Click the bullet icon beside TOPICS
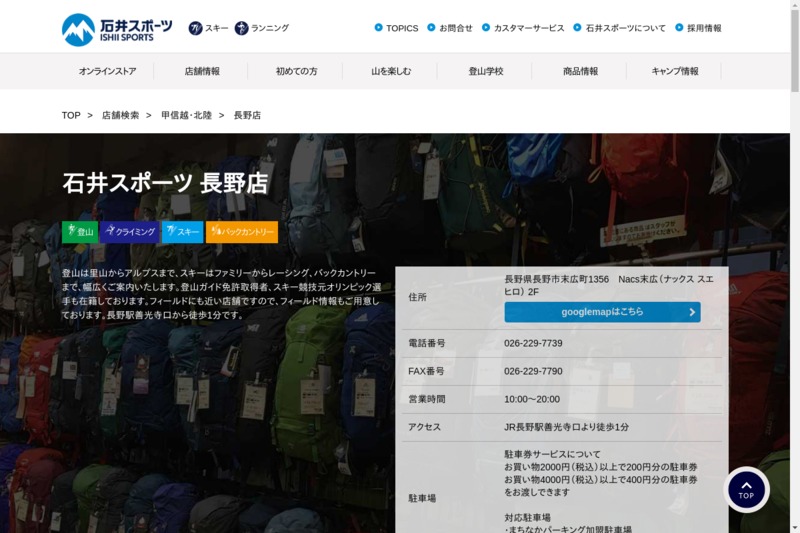The width and height of the screenshot is (800, 533). tap(378, 28)
